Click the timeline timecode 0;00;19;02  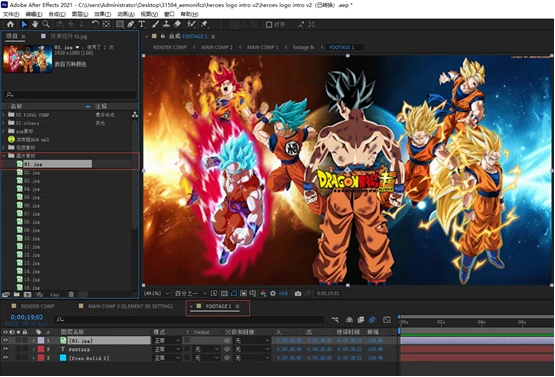(x=27, y=317)
